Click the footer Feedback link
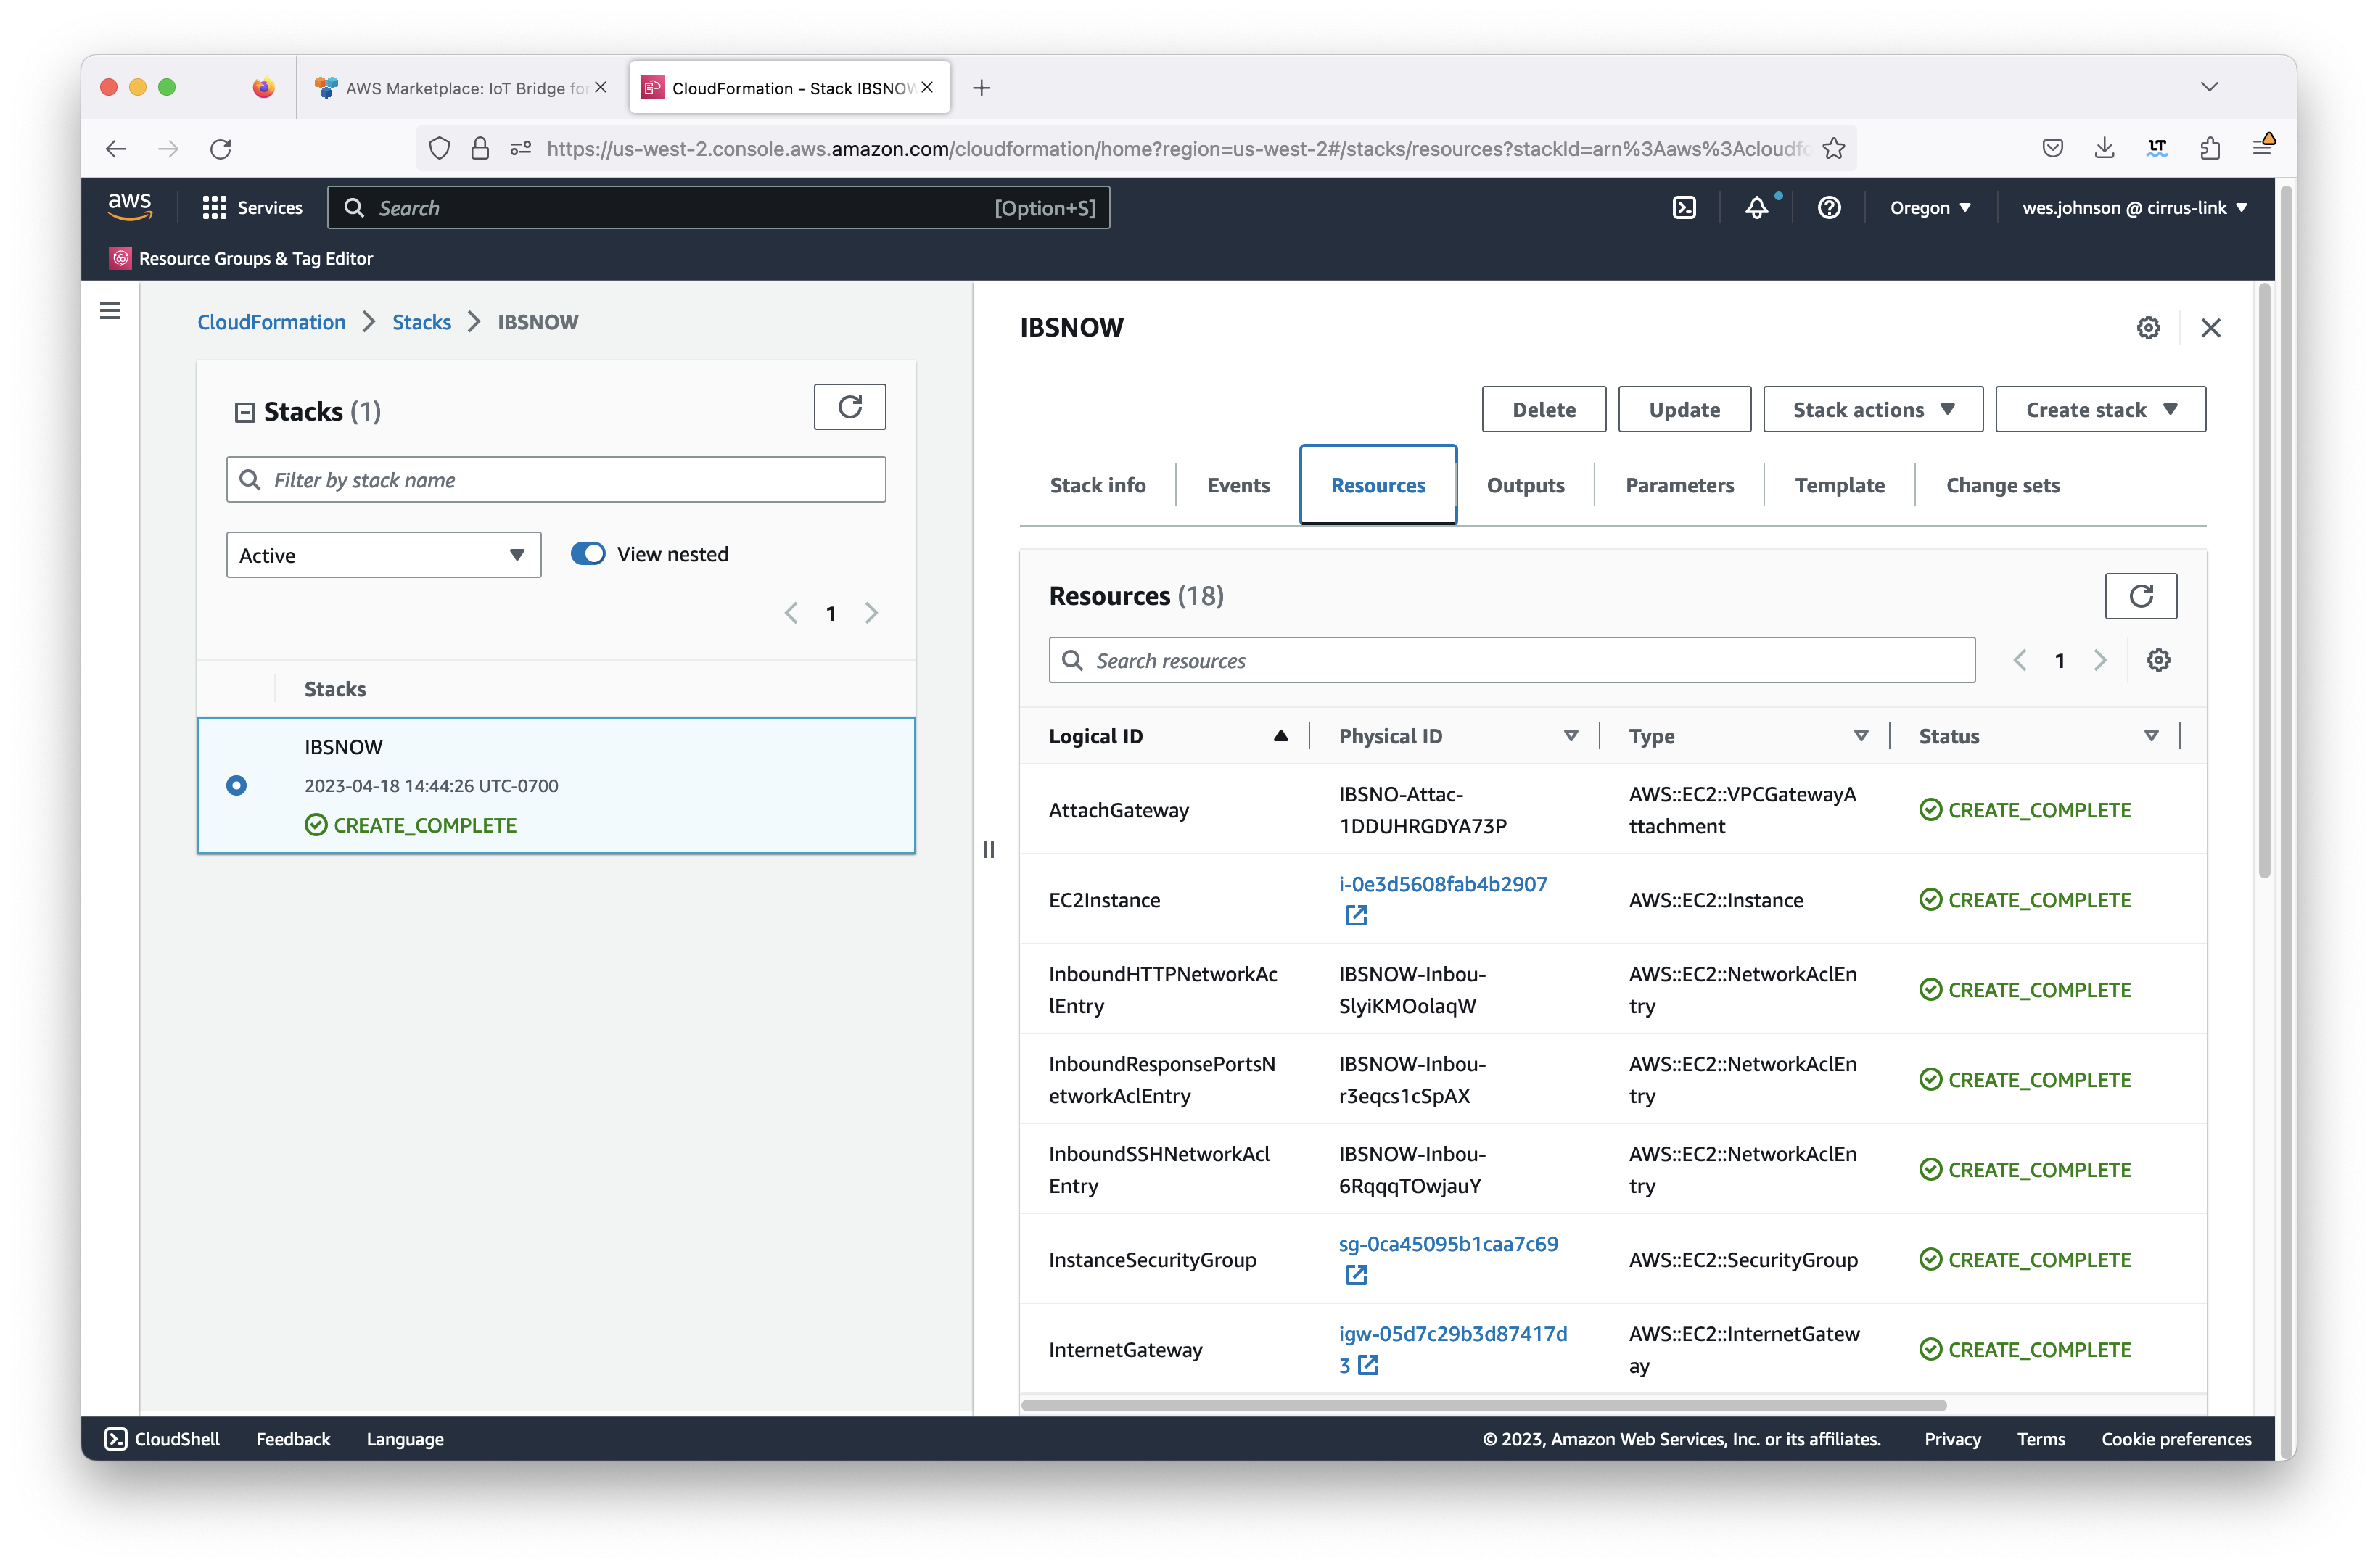2378x1568 pixels. click(292, 1439)
